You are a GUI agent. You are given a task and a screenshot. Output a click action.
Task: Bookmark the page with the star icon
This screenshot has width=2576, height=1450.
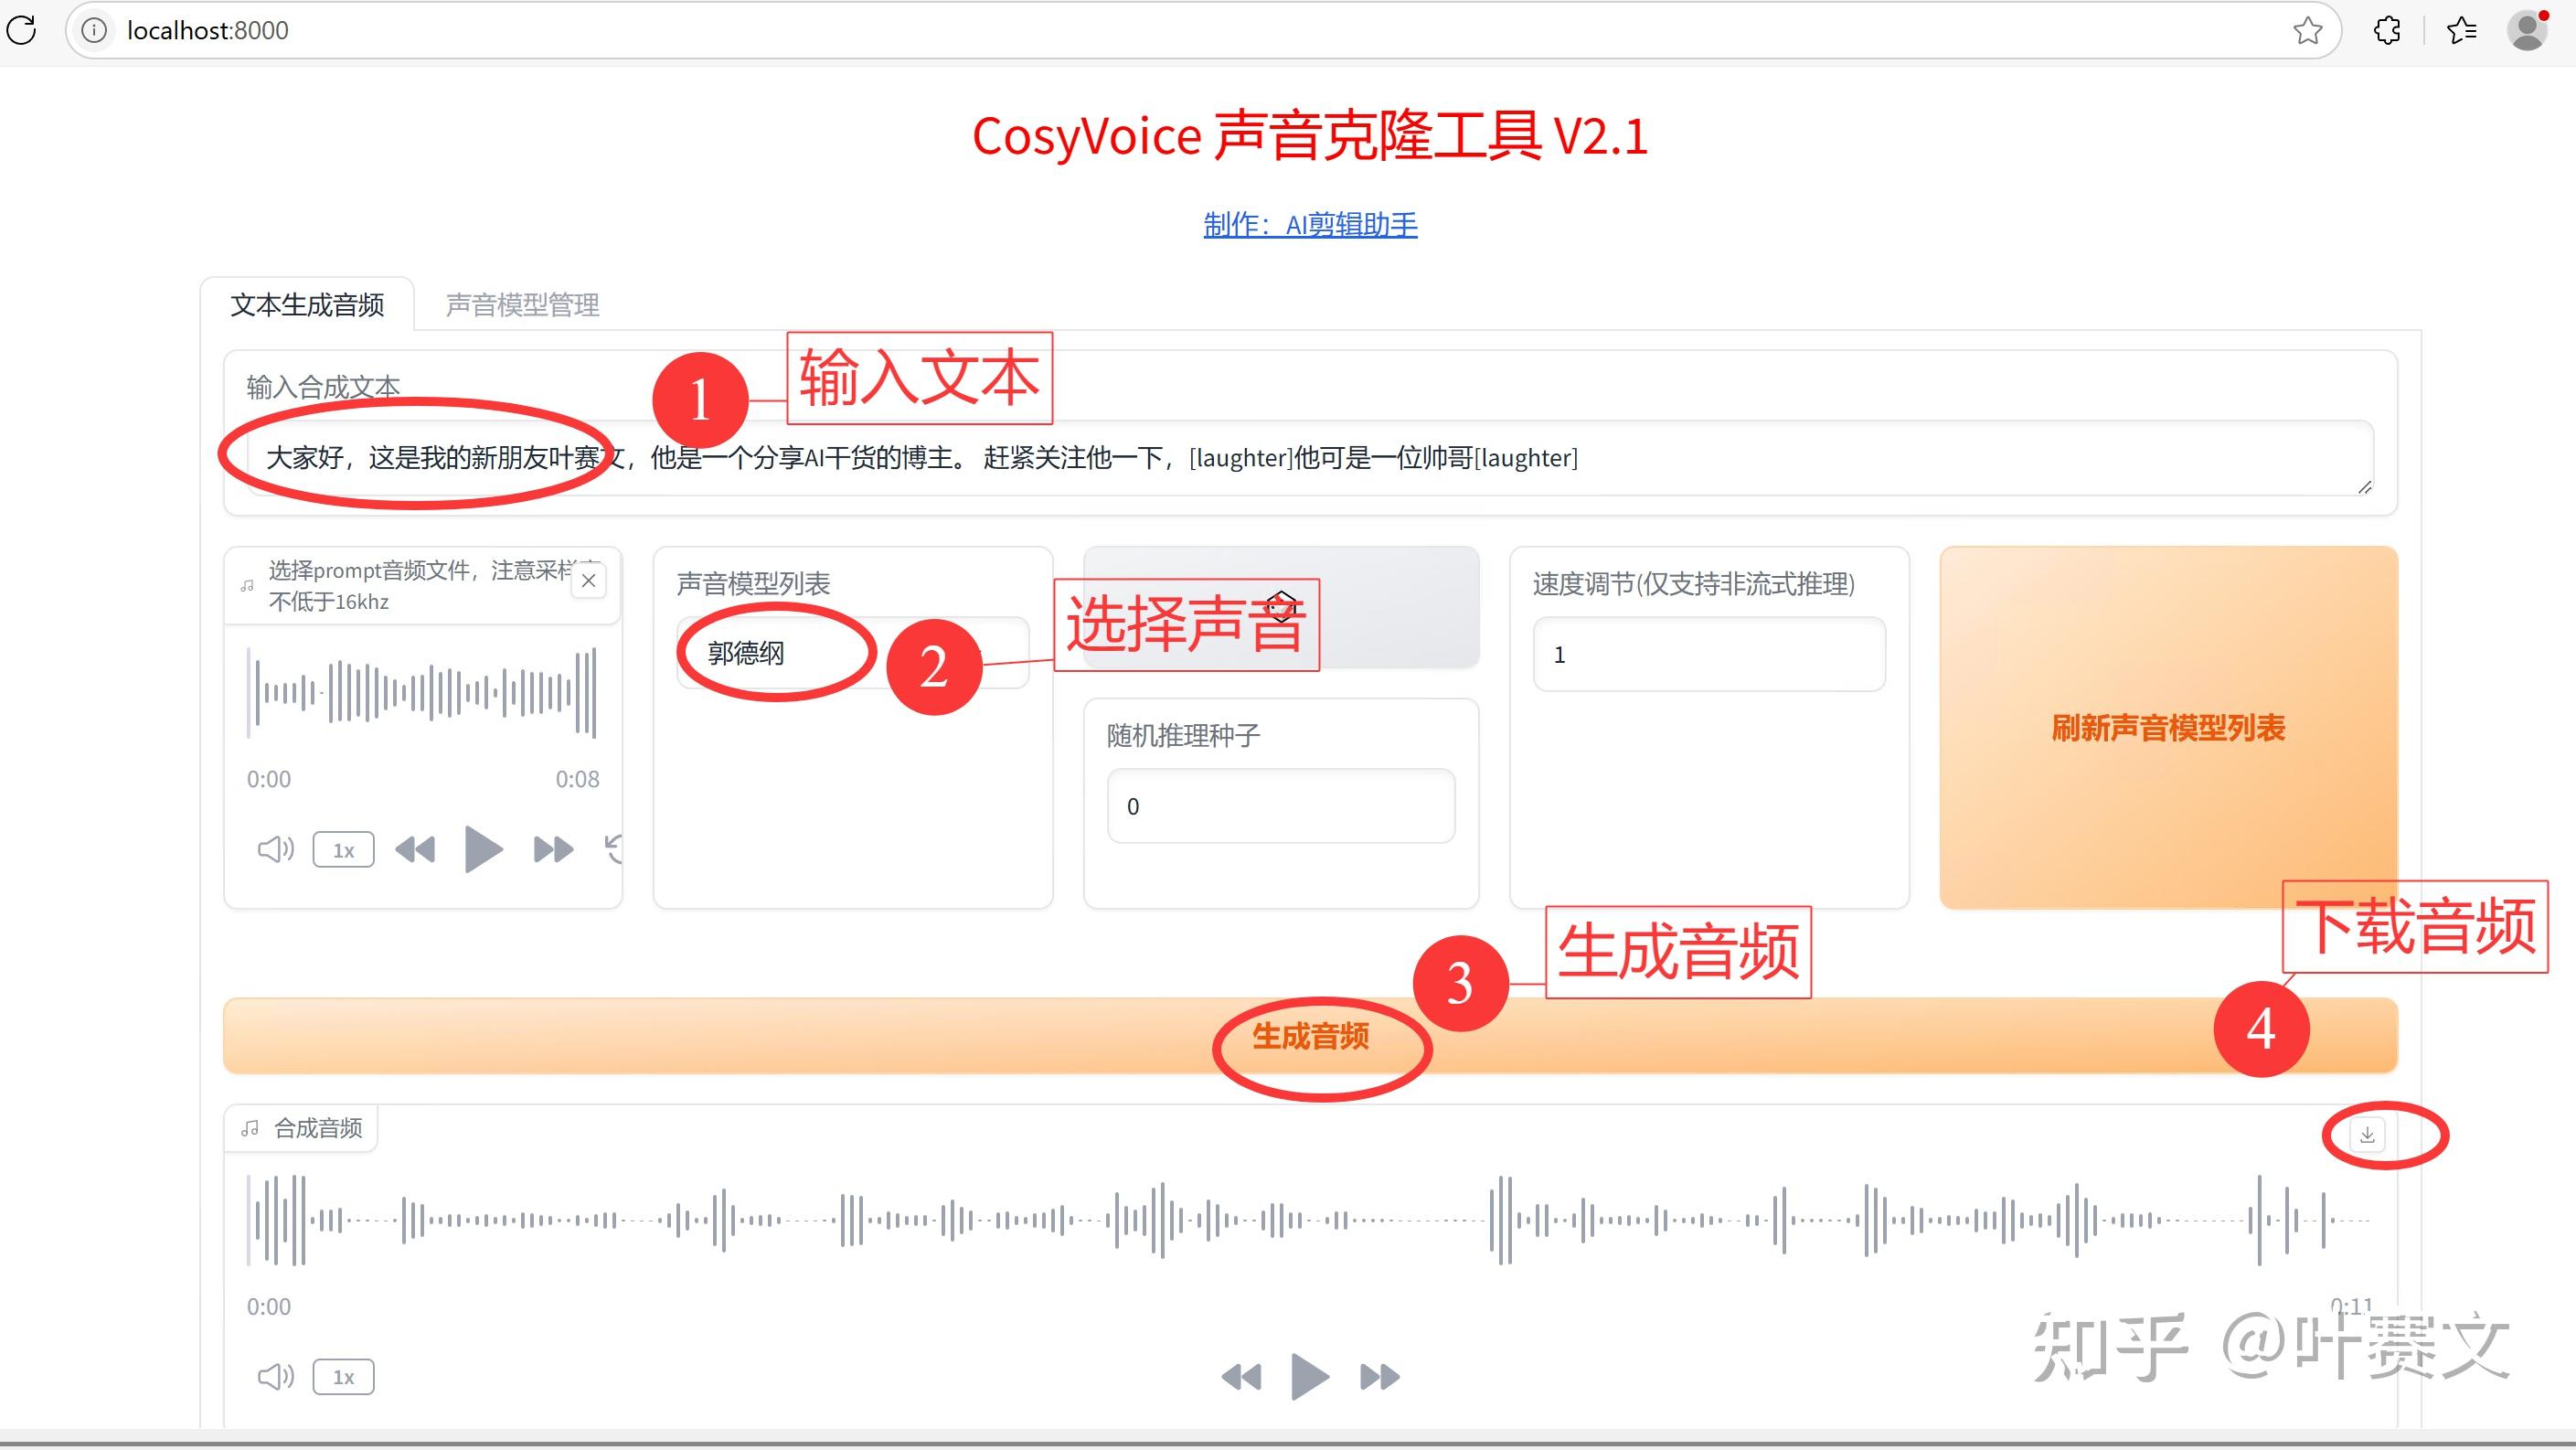pyautogui.click(x=2309, y=30)
